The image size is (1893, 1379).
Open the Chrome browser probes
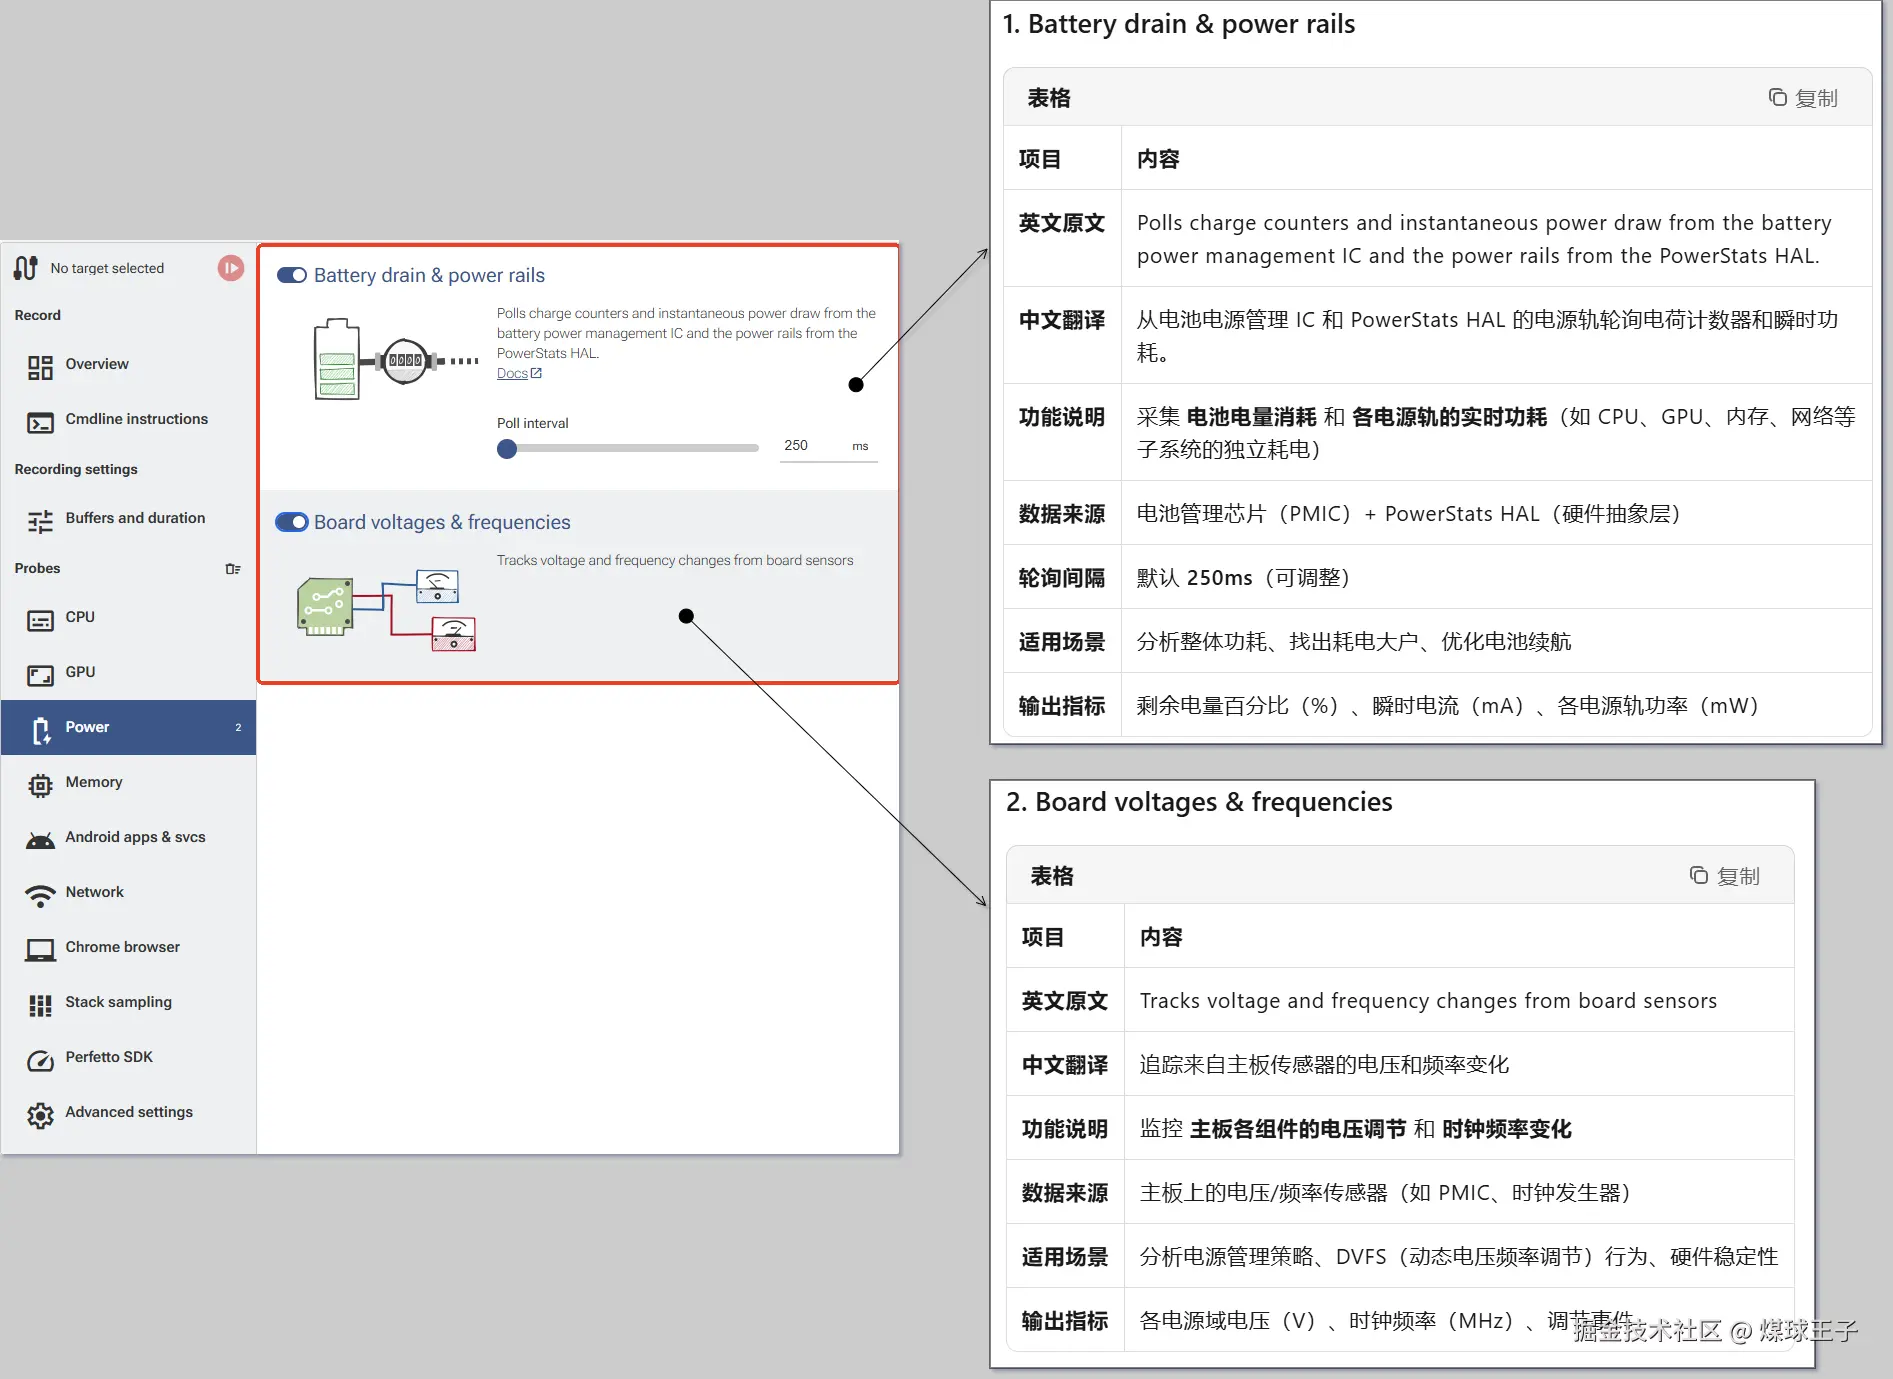(x=121, y=946)
